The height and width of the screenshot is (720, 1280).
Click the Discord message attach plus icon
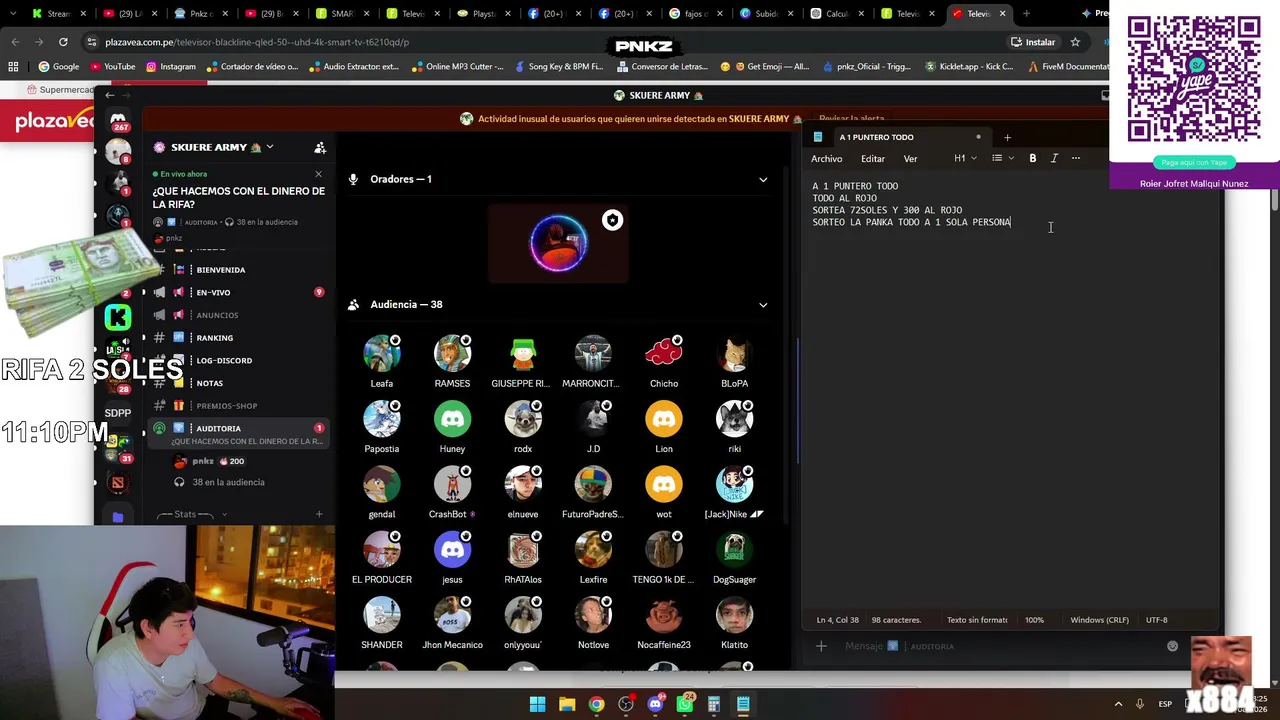[x=821, y=646]
